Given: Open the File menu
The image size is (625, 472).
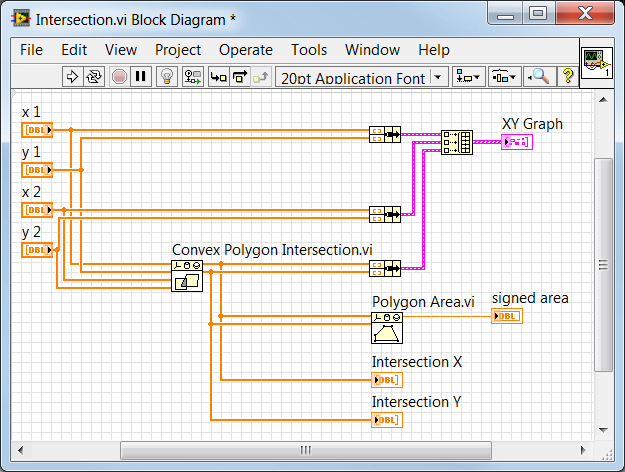Looking at the screenshot, I should [31, 50].
